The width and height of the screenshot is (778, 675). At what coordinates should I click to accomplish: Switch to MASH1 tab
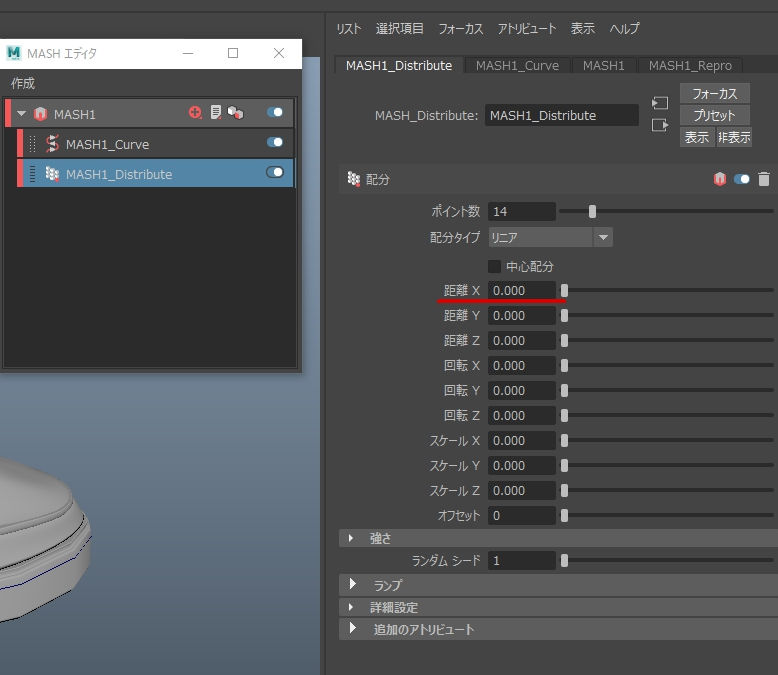tap(603, 66)
